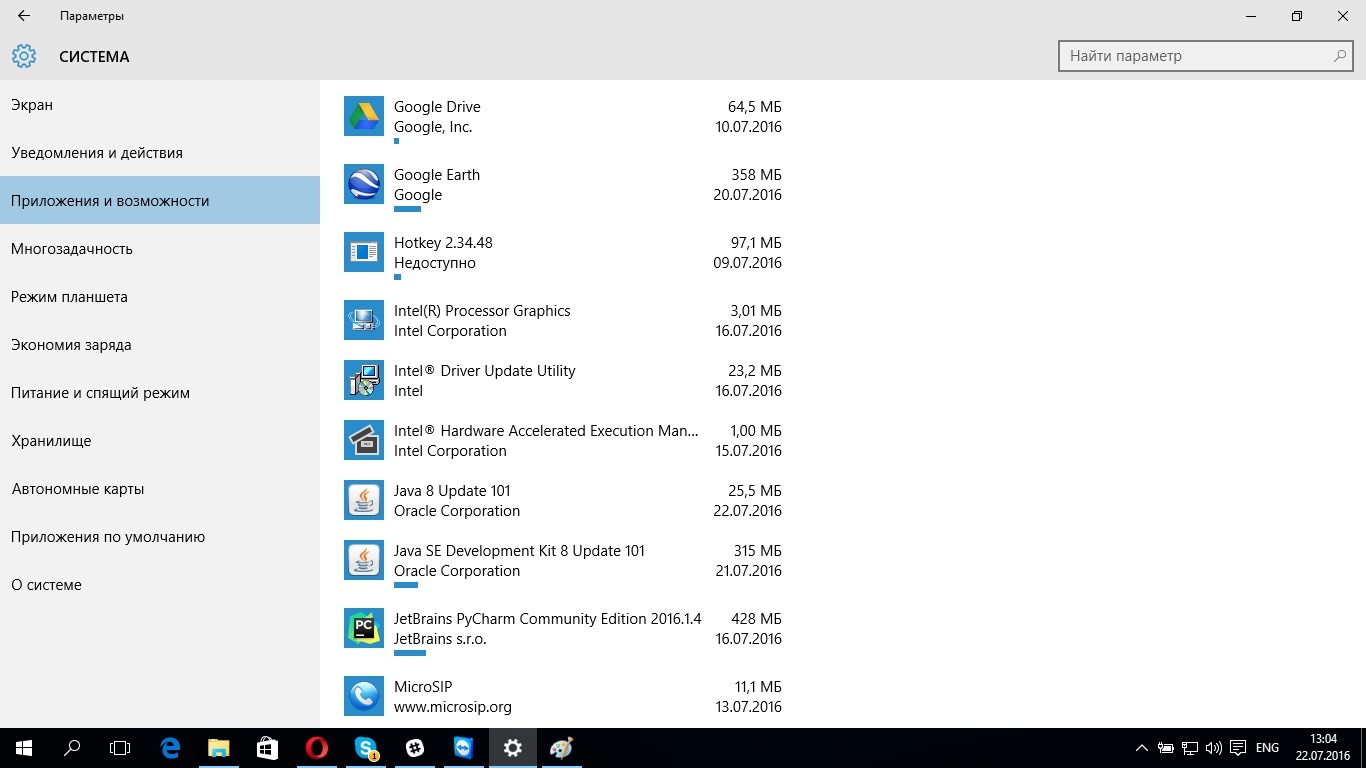Click www.microsip.org publisher text
Screen dimensions: 1366x768
(453, 707)
